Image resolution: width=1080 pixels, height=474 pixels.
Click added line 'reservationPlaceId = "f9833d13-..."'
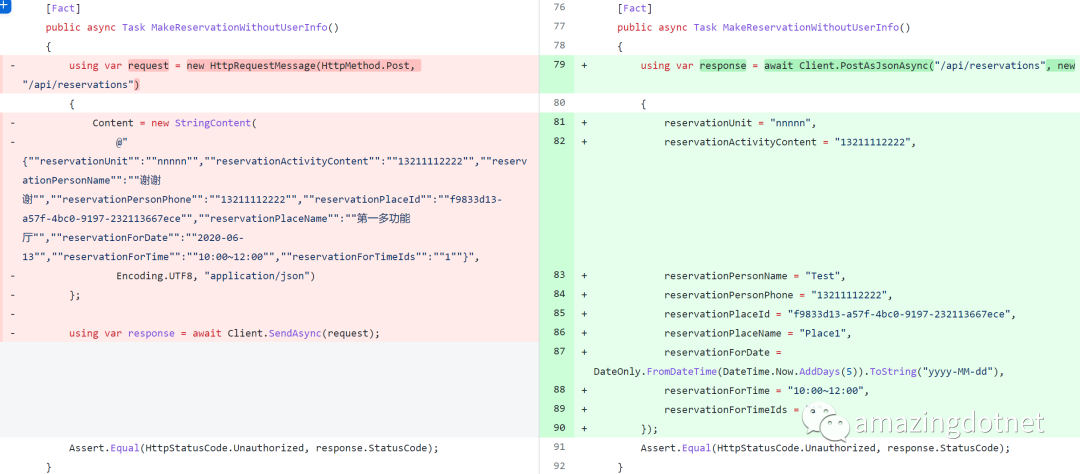(x=840, y=314)
